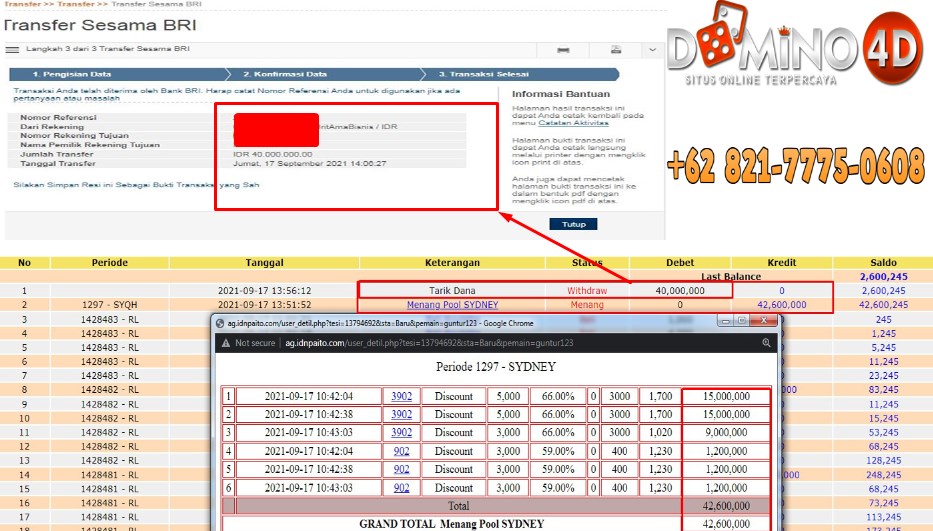Click GRAND TOTAL Menang Pool SYDNEY text

pyautogui.click(x=452, y=524)
